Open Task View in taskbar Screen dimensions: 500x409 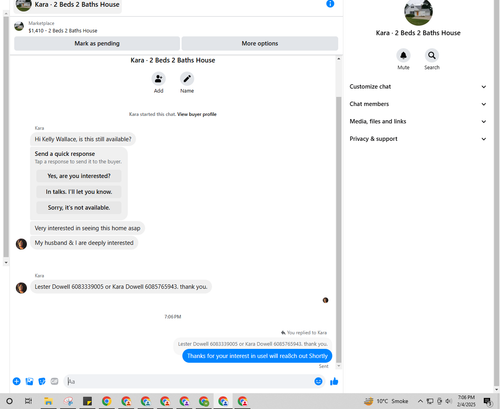pyautogui.click(x=29, y=401)
